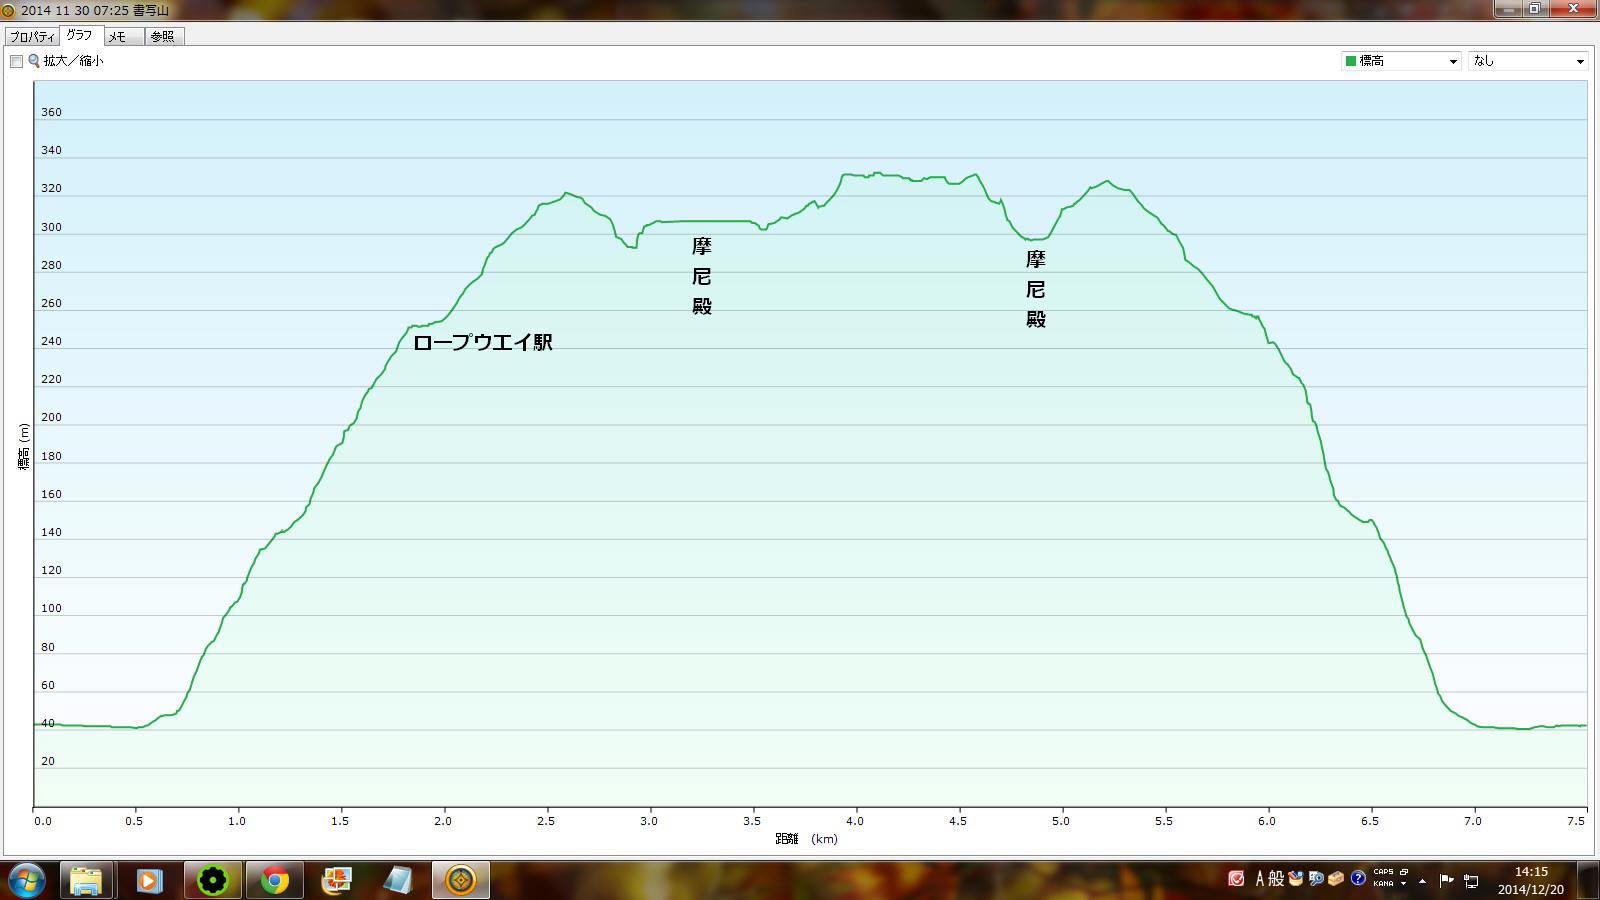
Task: Open the green gear app on taskbar
Action: (212, 880)
